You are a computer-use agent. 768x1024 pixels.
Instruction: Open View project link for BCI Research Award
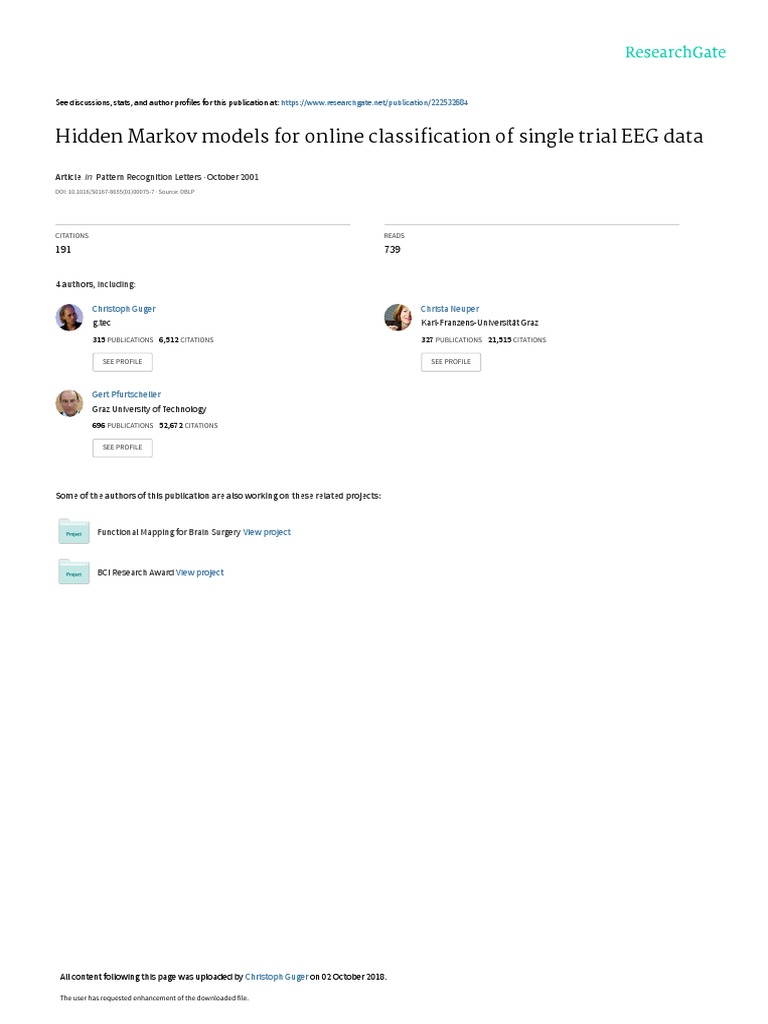200,572
